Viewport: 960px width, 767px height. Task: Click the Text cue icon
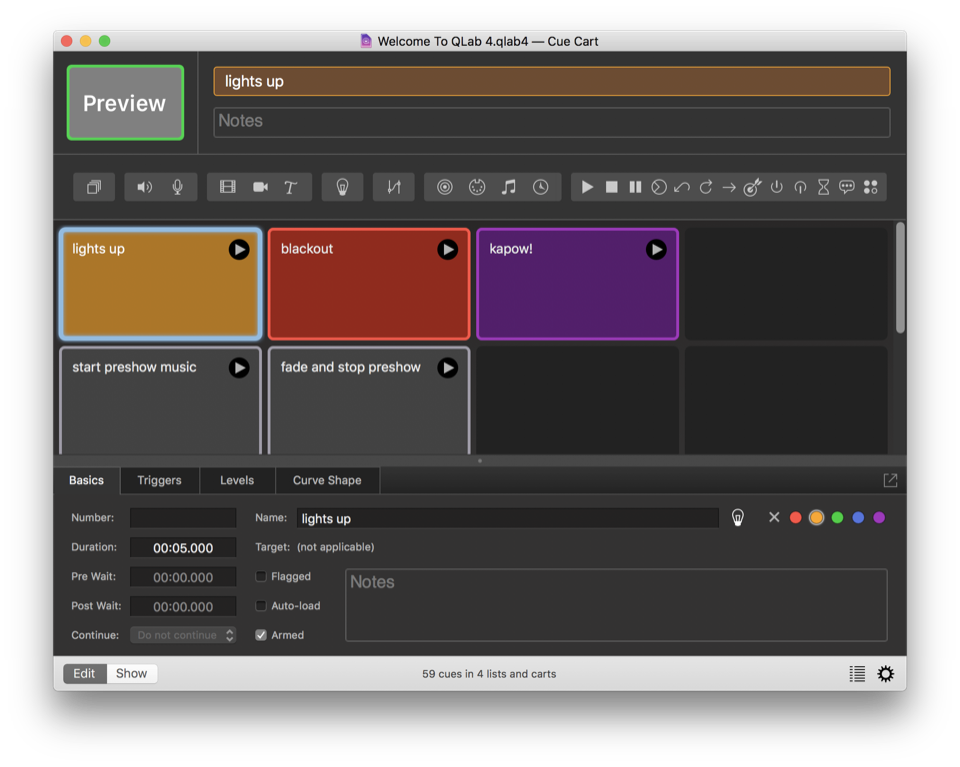(291, 187)
